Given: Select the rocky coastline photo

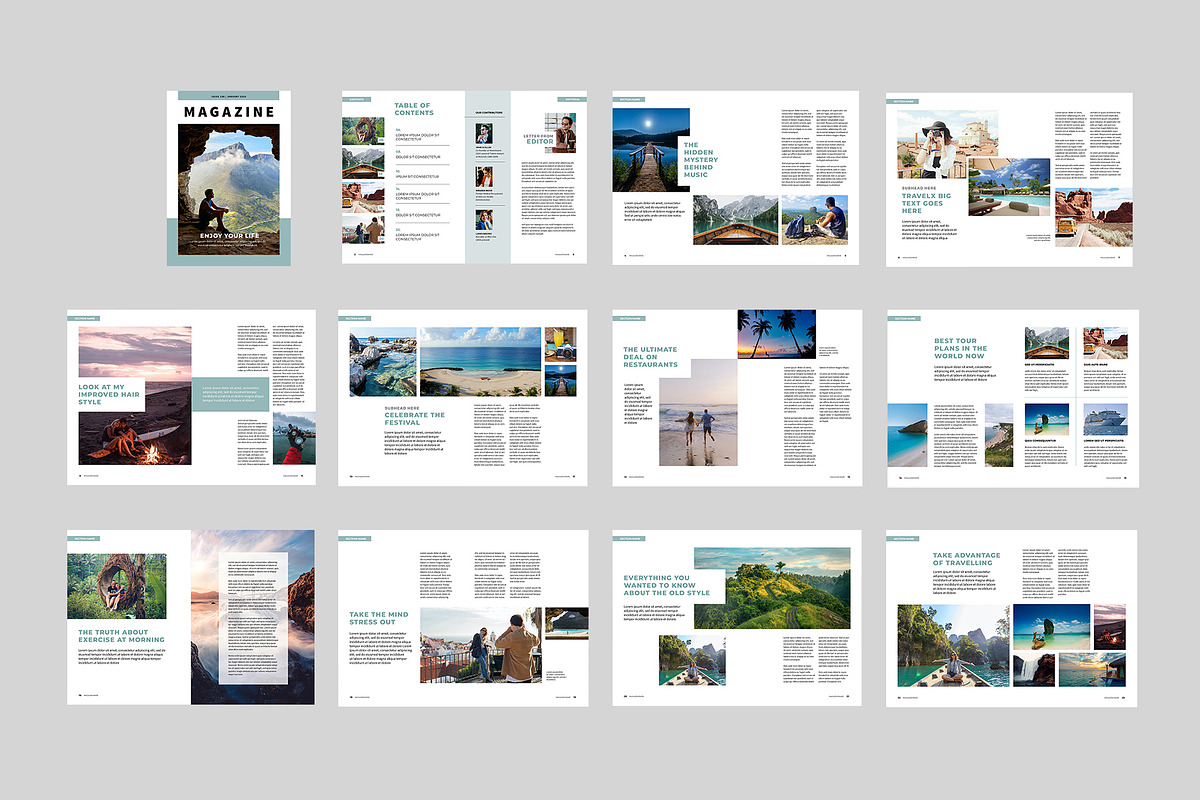Looking at the screenshot, I should 383,362.
